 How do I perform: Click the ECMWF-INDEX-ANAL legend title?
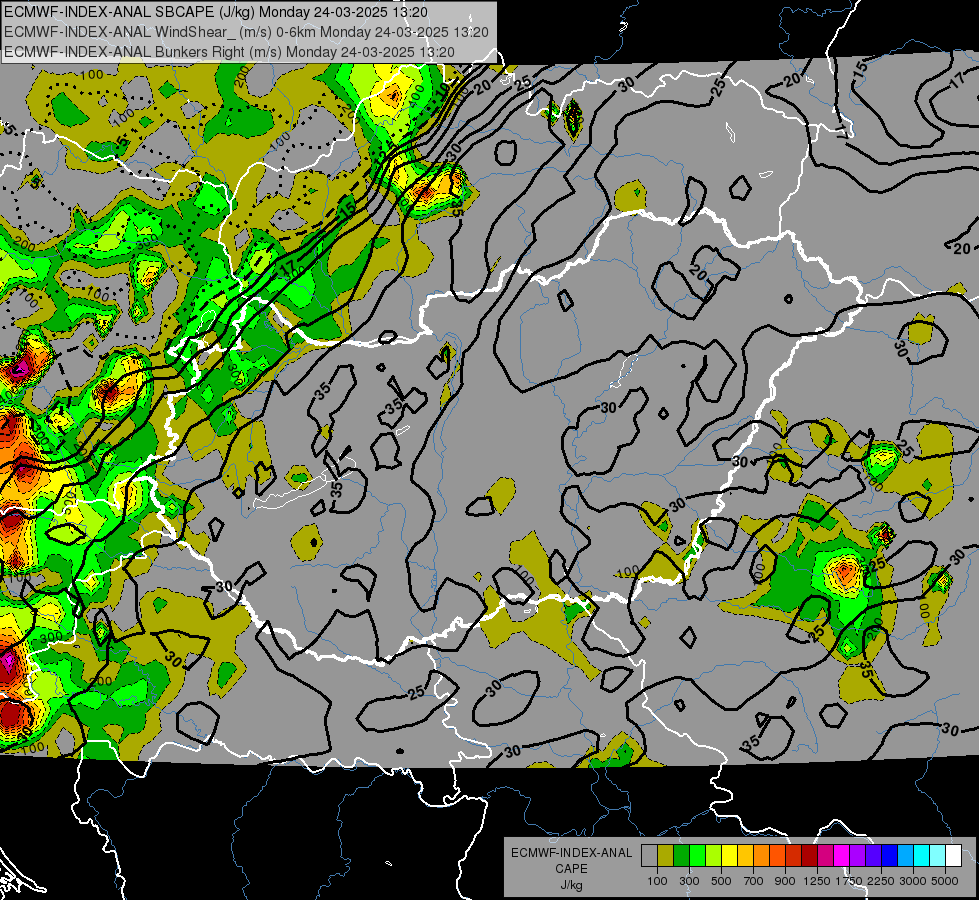pos(571,853)
